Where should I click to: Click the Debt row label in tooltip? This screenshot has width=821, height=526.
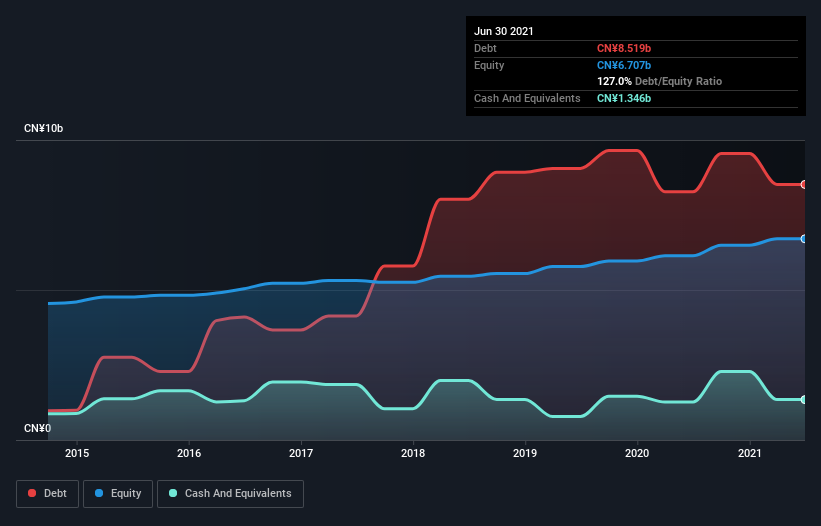[485, 48]
